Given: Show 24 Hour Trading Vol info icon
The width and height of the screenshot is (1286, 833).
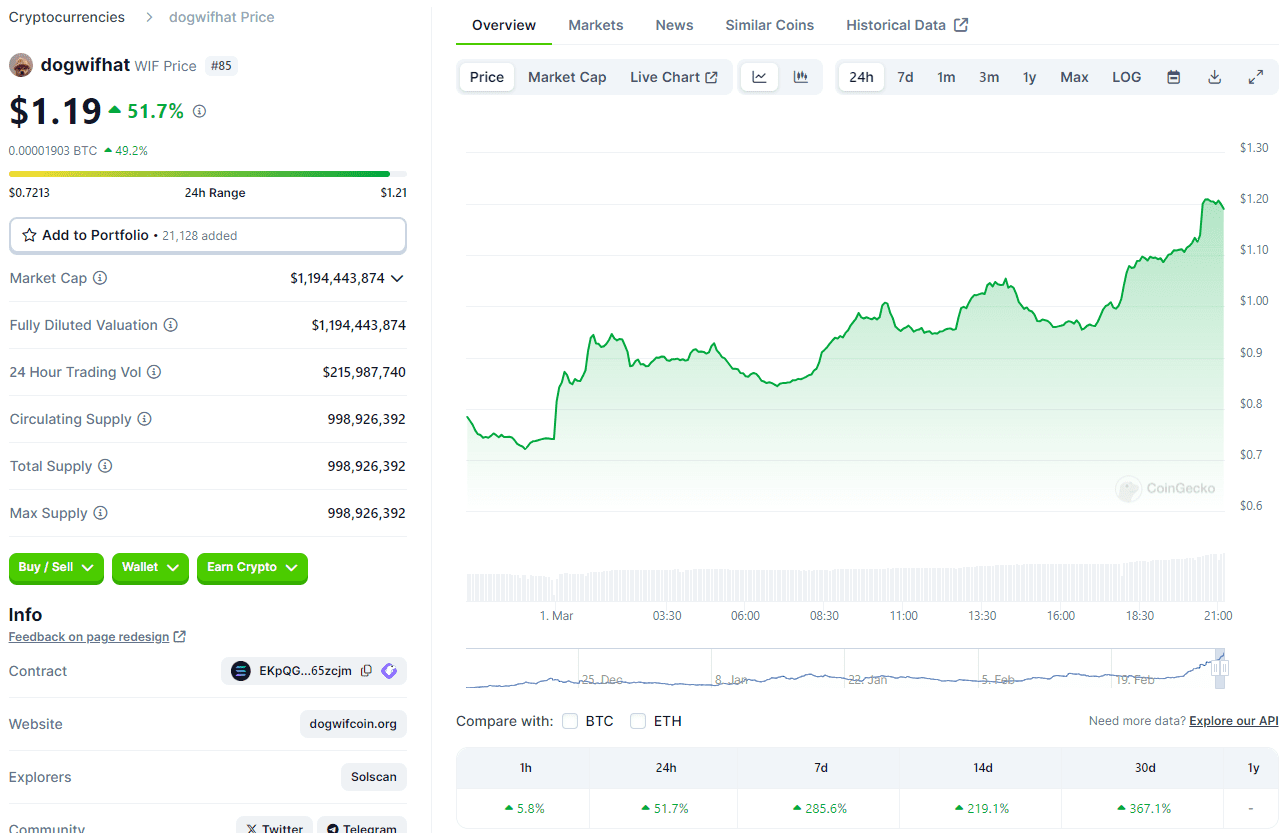Looking at the screenshot, I should [154, 372].
